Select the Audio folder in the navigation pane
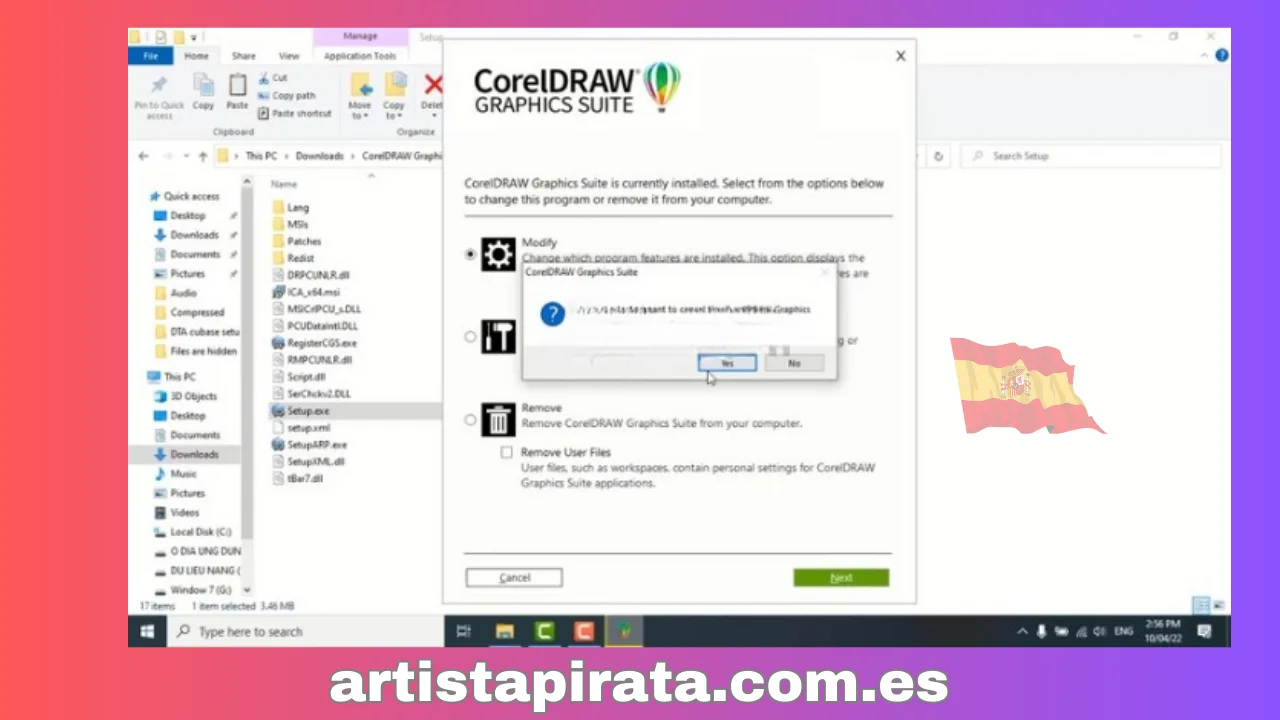 [183, 293]
